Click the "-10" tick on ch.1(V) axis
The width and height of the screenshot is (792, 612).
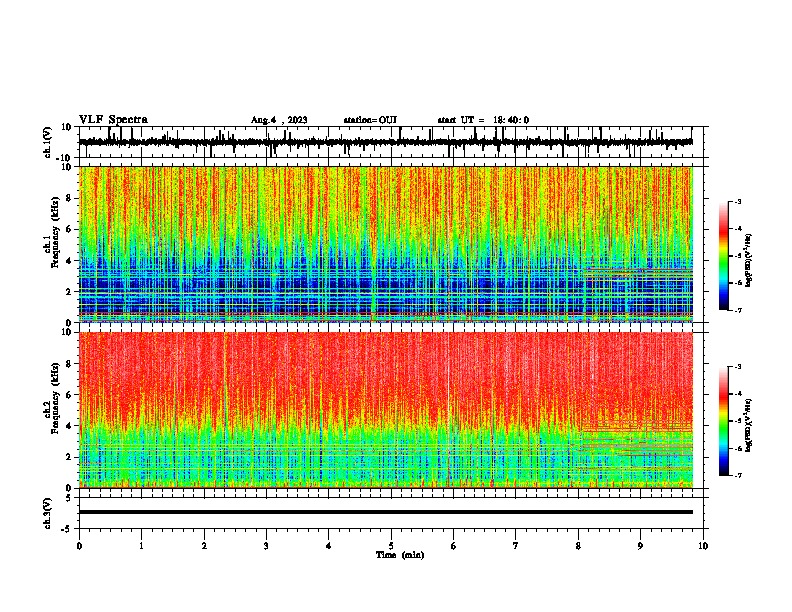point(65,158)
